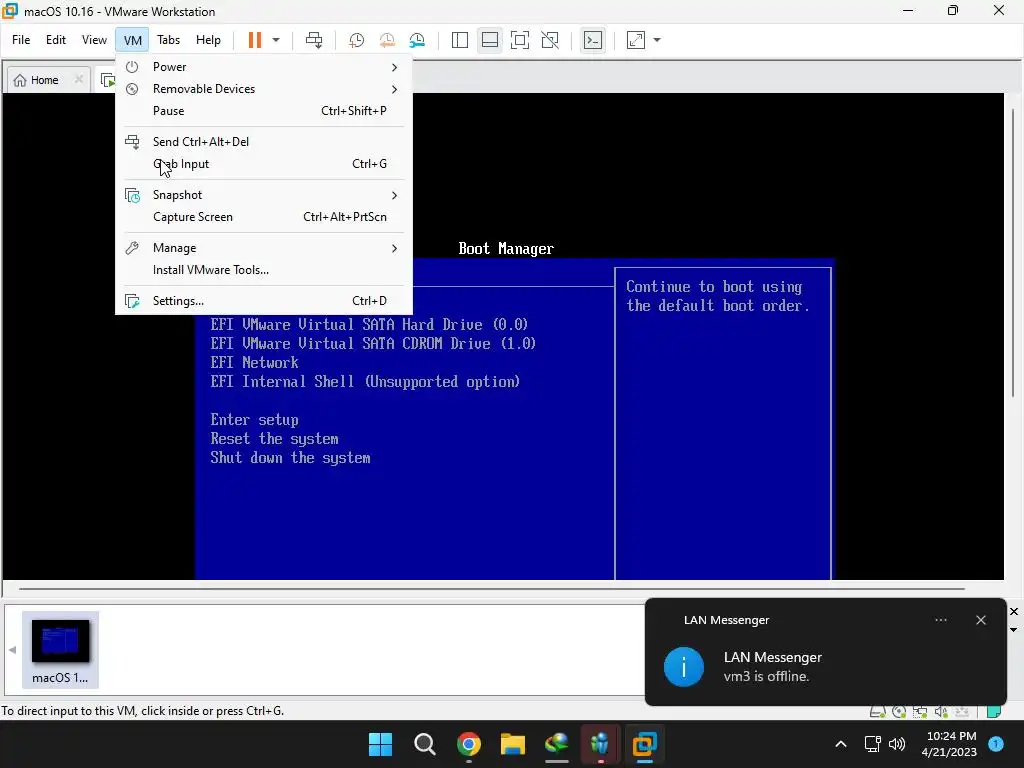Viewport: 1024px width, 768px height.
Task: Take a snapshot using the clock-plus toolbar icon
Action: (357, 40)
